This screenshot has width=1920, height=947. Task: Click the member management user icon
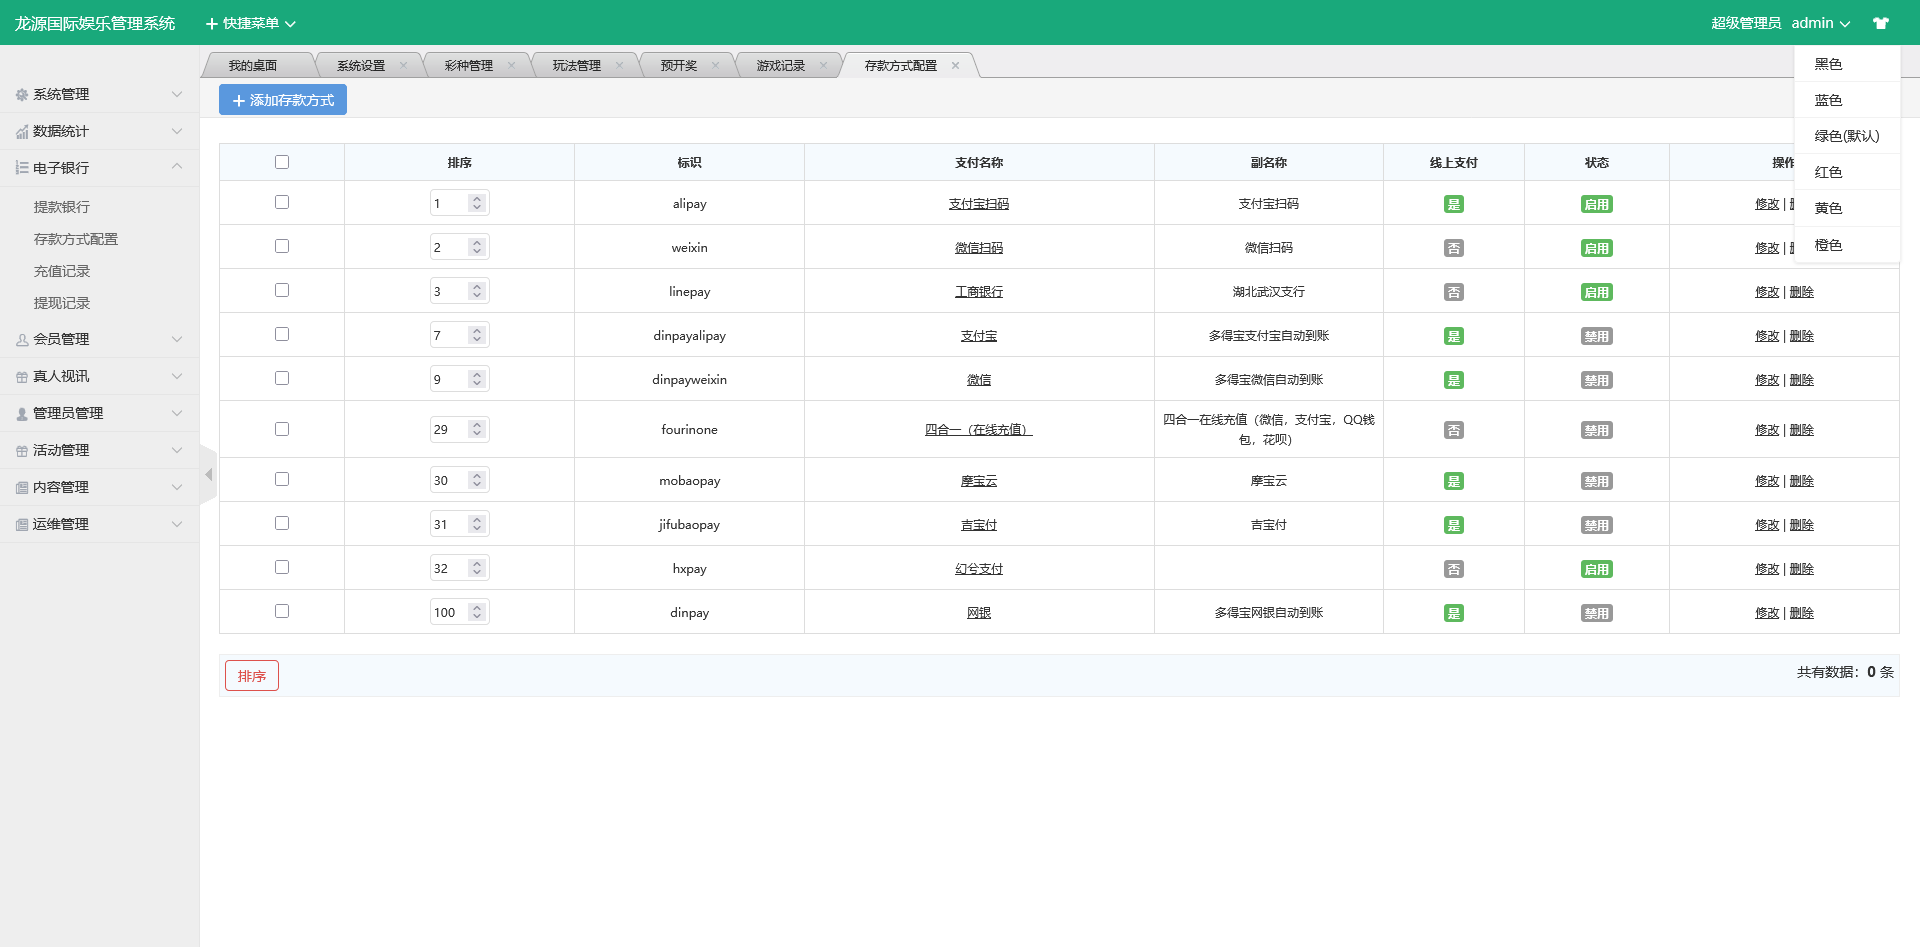coord(22,340)
